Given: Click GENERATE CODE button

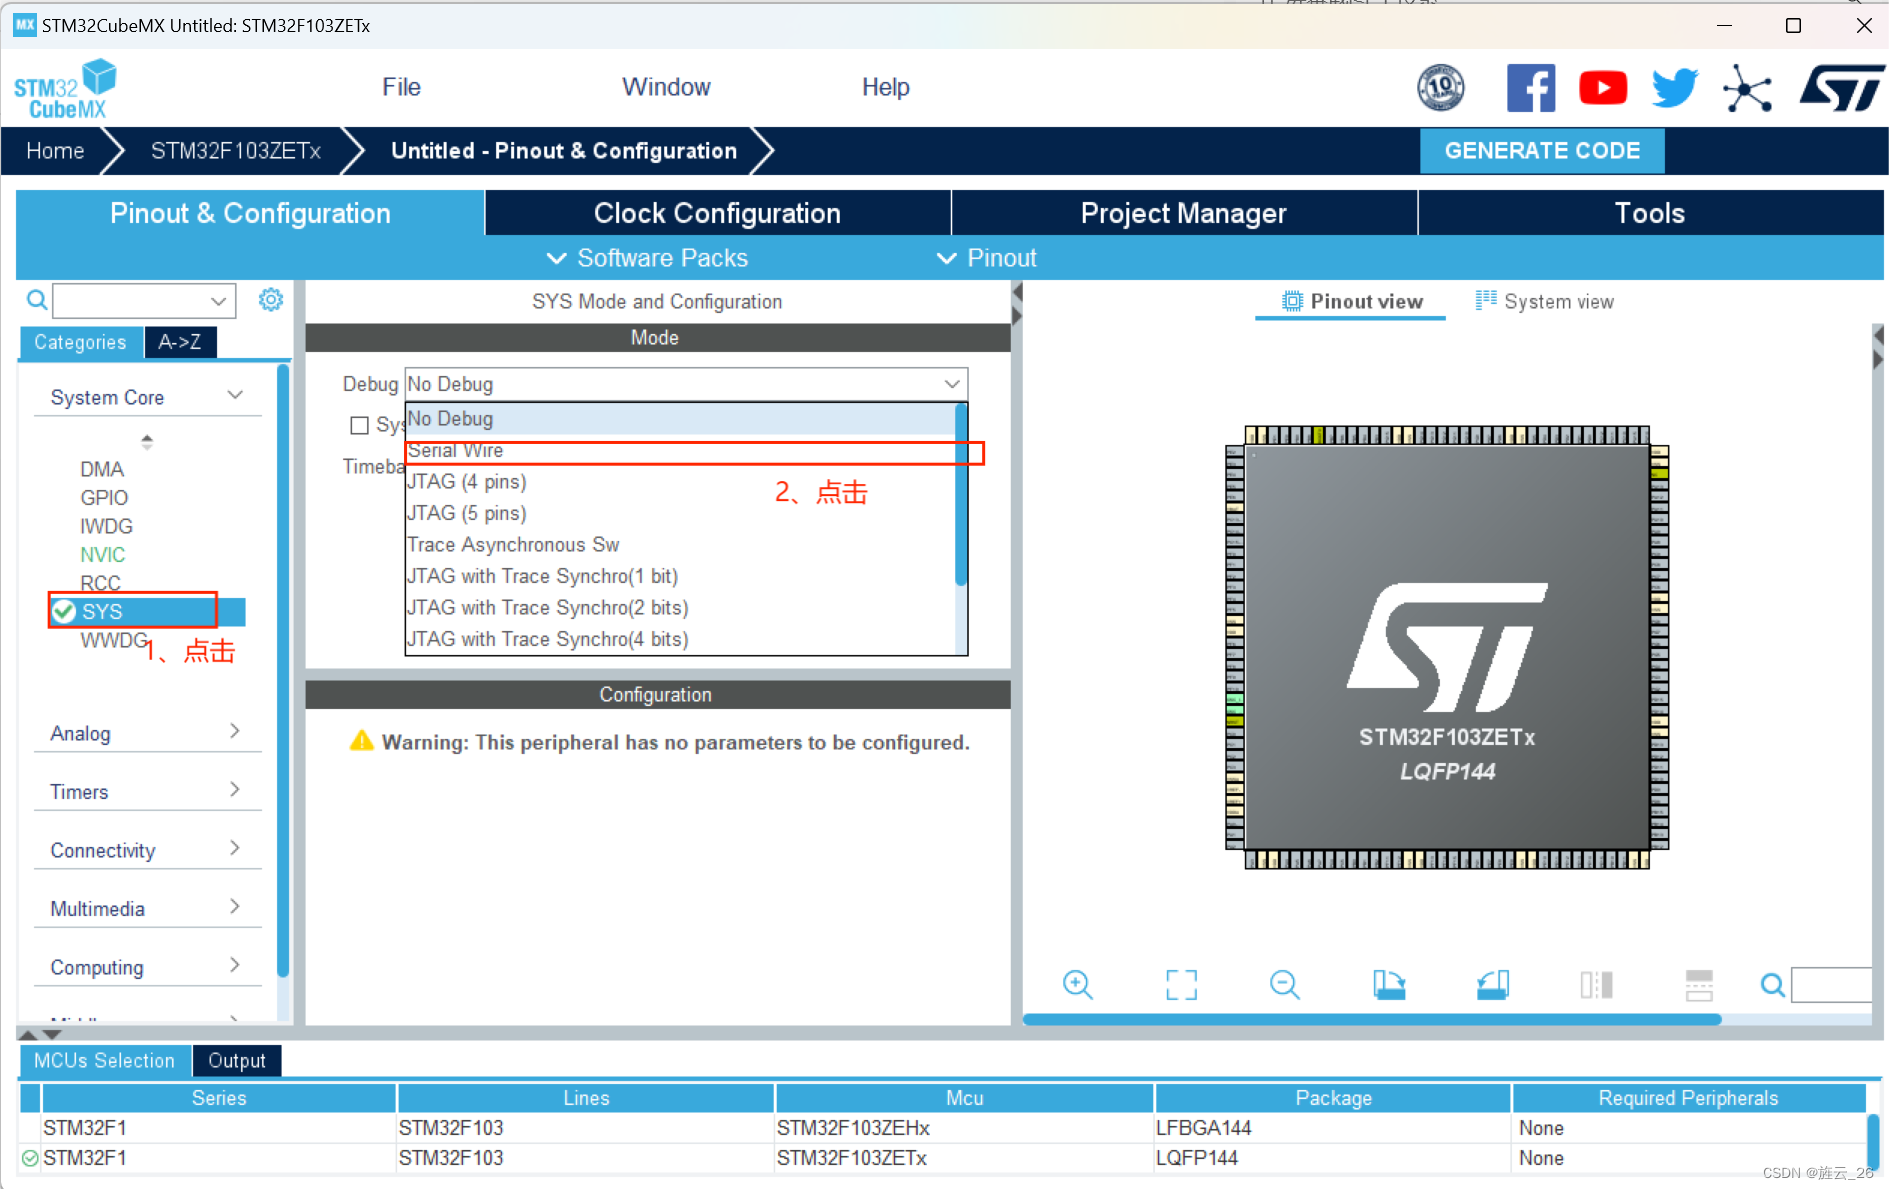Looking at the screenshot, I should pos(1542,150).
